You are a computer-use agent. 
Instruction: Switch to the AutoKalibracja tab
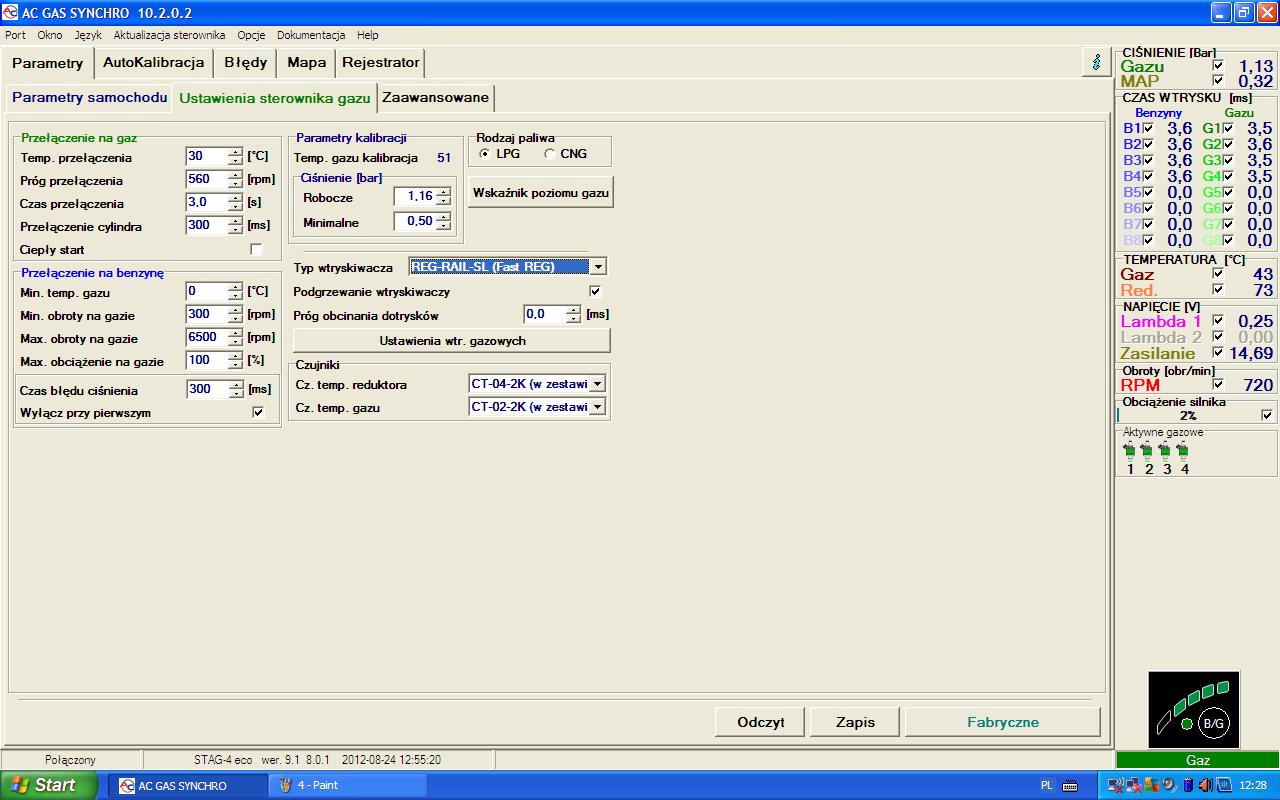coord(153,62)
